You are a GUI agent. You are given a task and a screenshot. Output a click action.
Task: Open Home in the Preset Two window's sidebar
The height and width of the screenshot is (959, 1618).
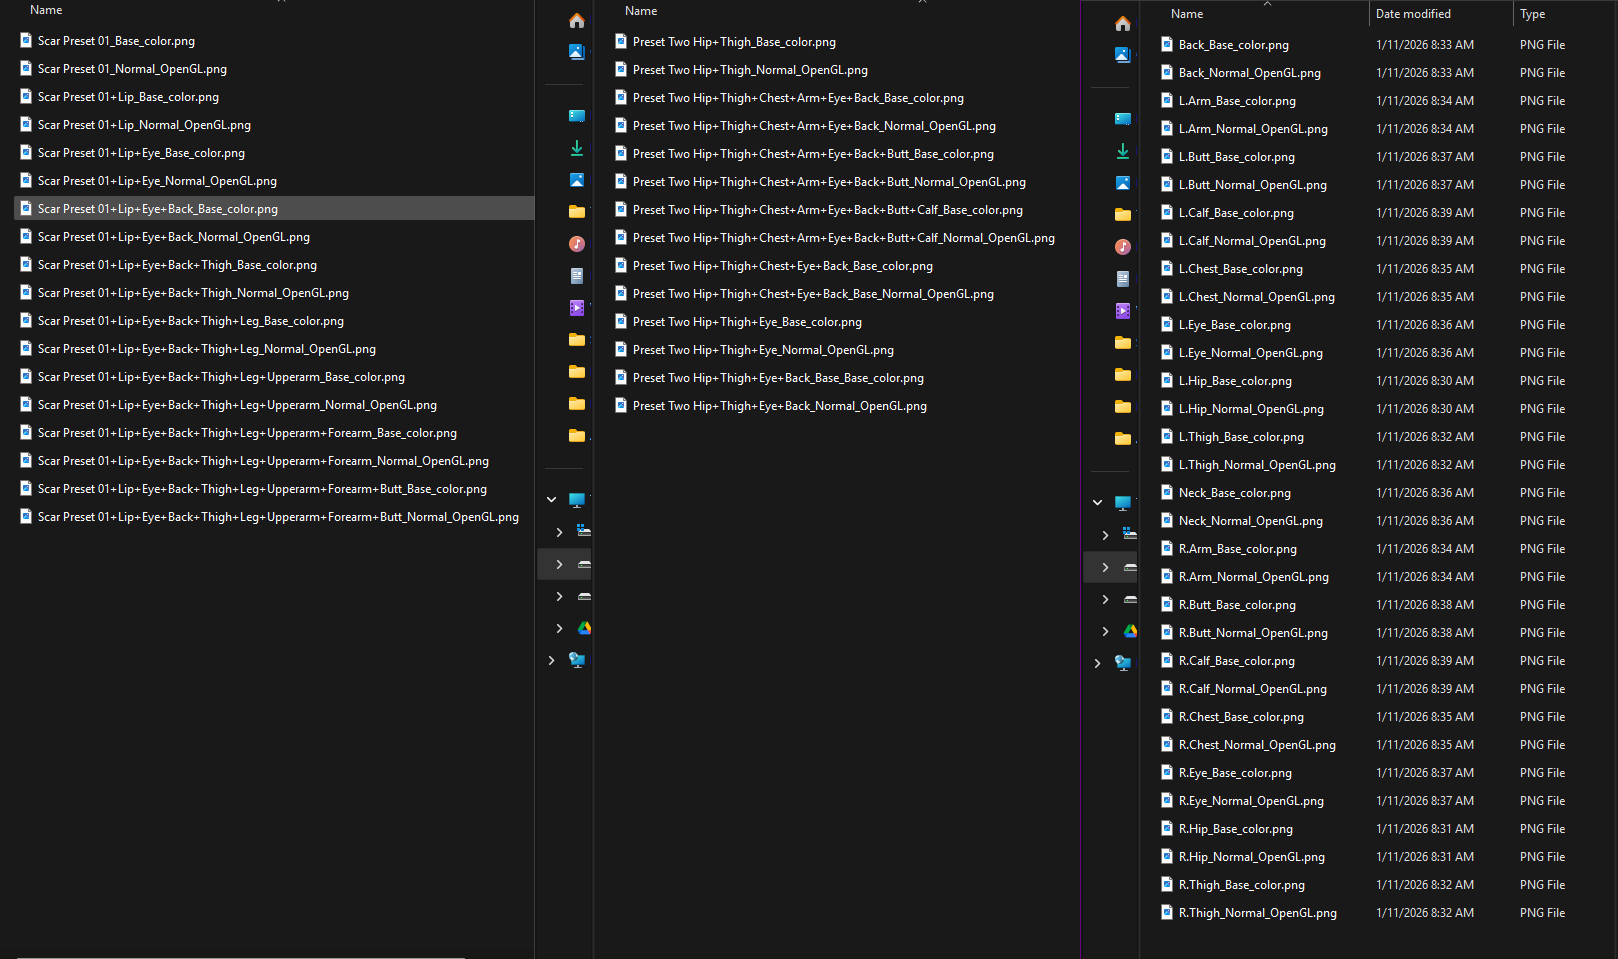577,21
